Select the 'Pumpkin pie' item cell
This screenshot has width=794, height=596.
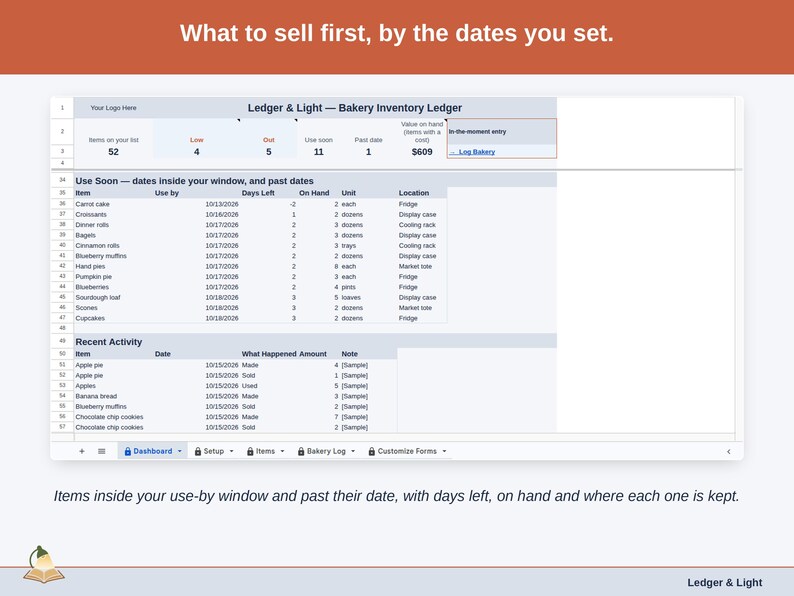113,277
